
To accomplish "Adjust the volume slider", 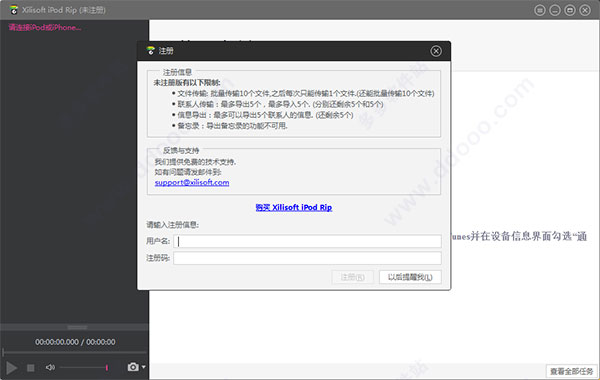I will point(84,367).
